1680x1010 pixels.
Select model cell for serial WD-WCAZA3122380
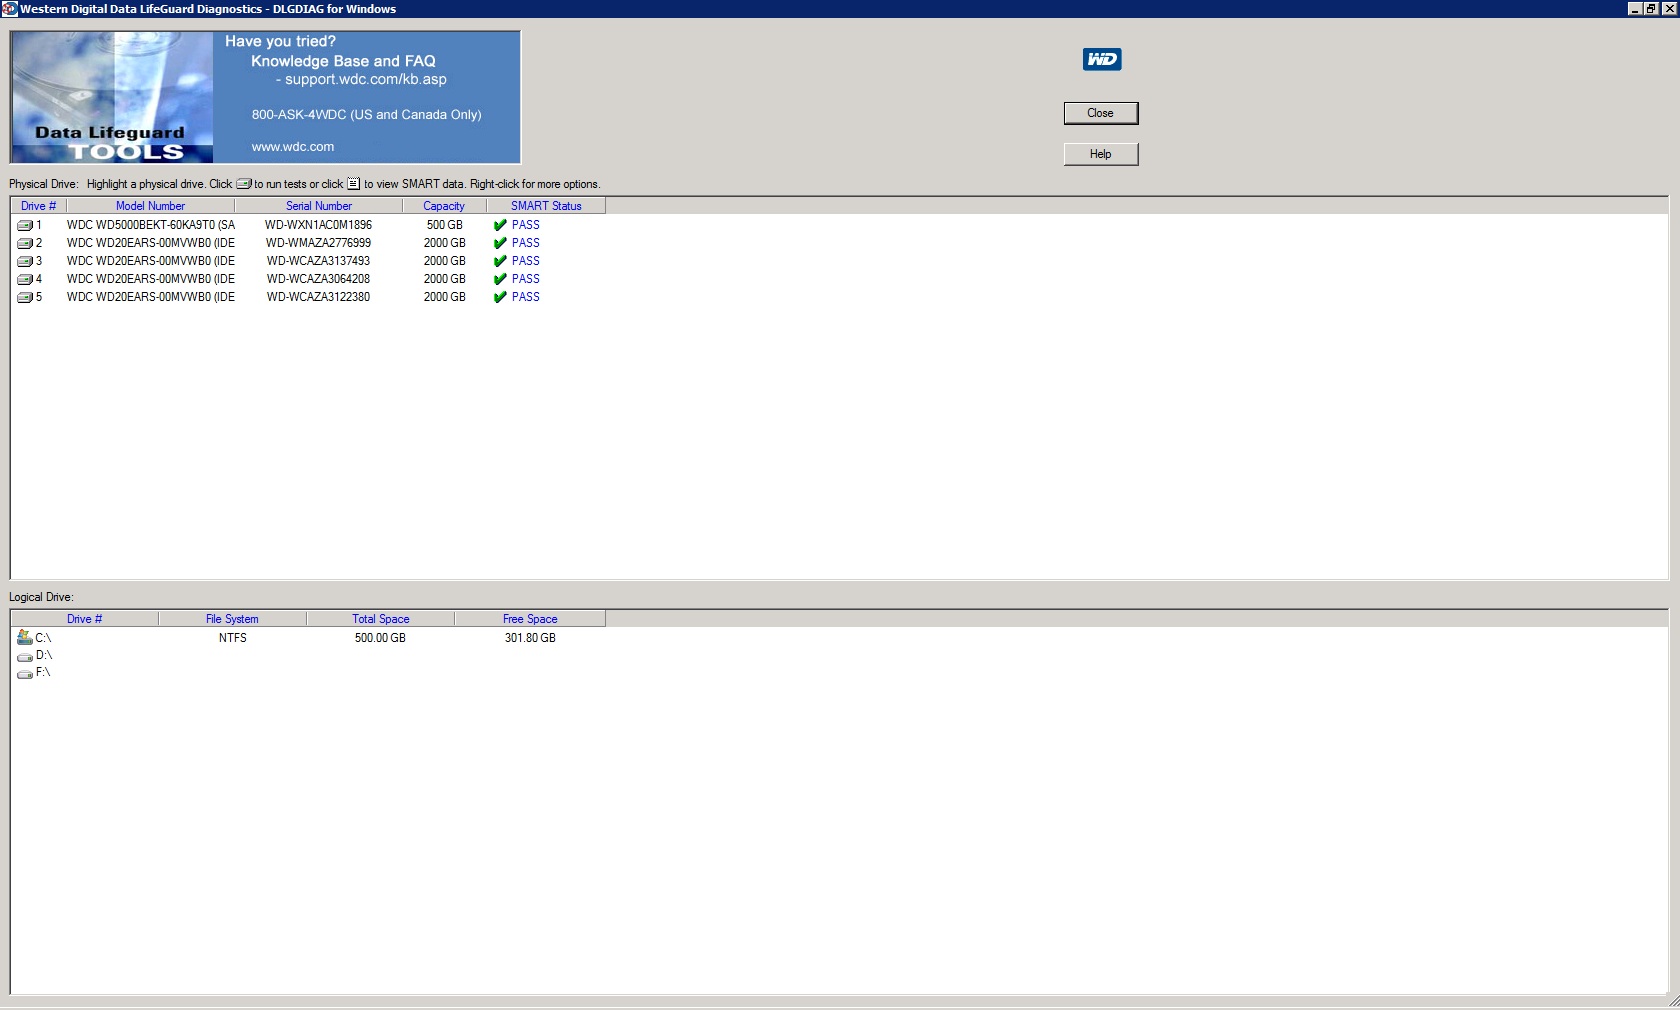(151, 297)
